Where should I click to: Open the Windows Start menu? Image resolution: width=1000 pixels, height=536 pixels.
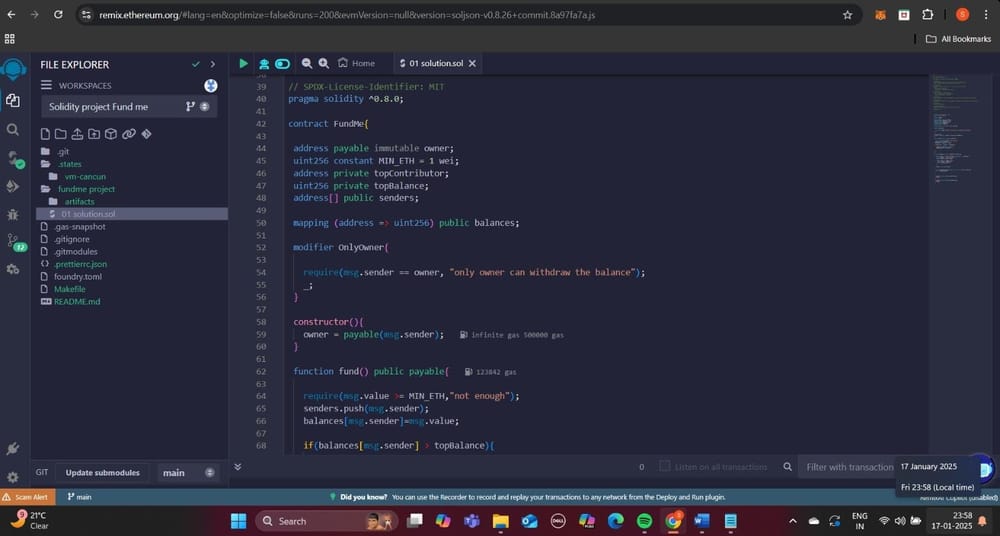pyautogui.click(x=239, y=521)
